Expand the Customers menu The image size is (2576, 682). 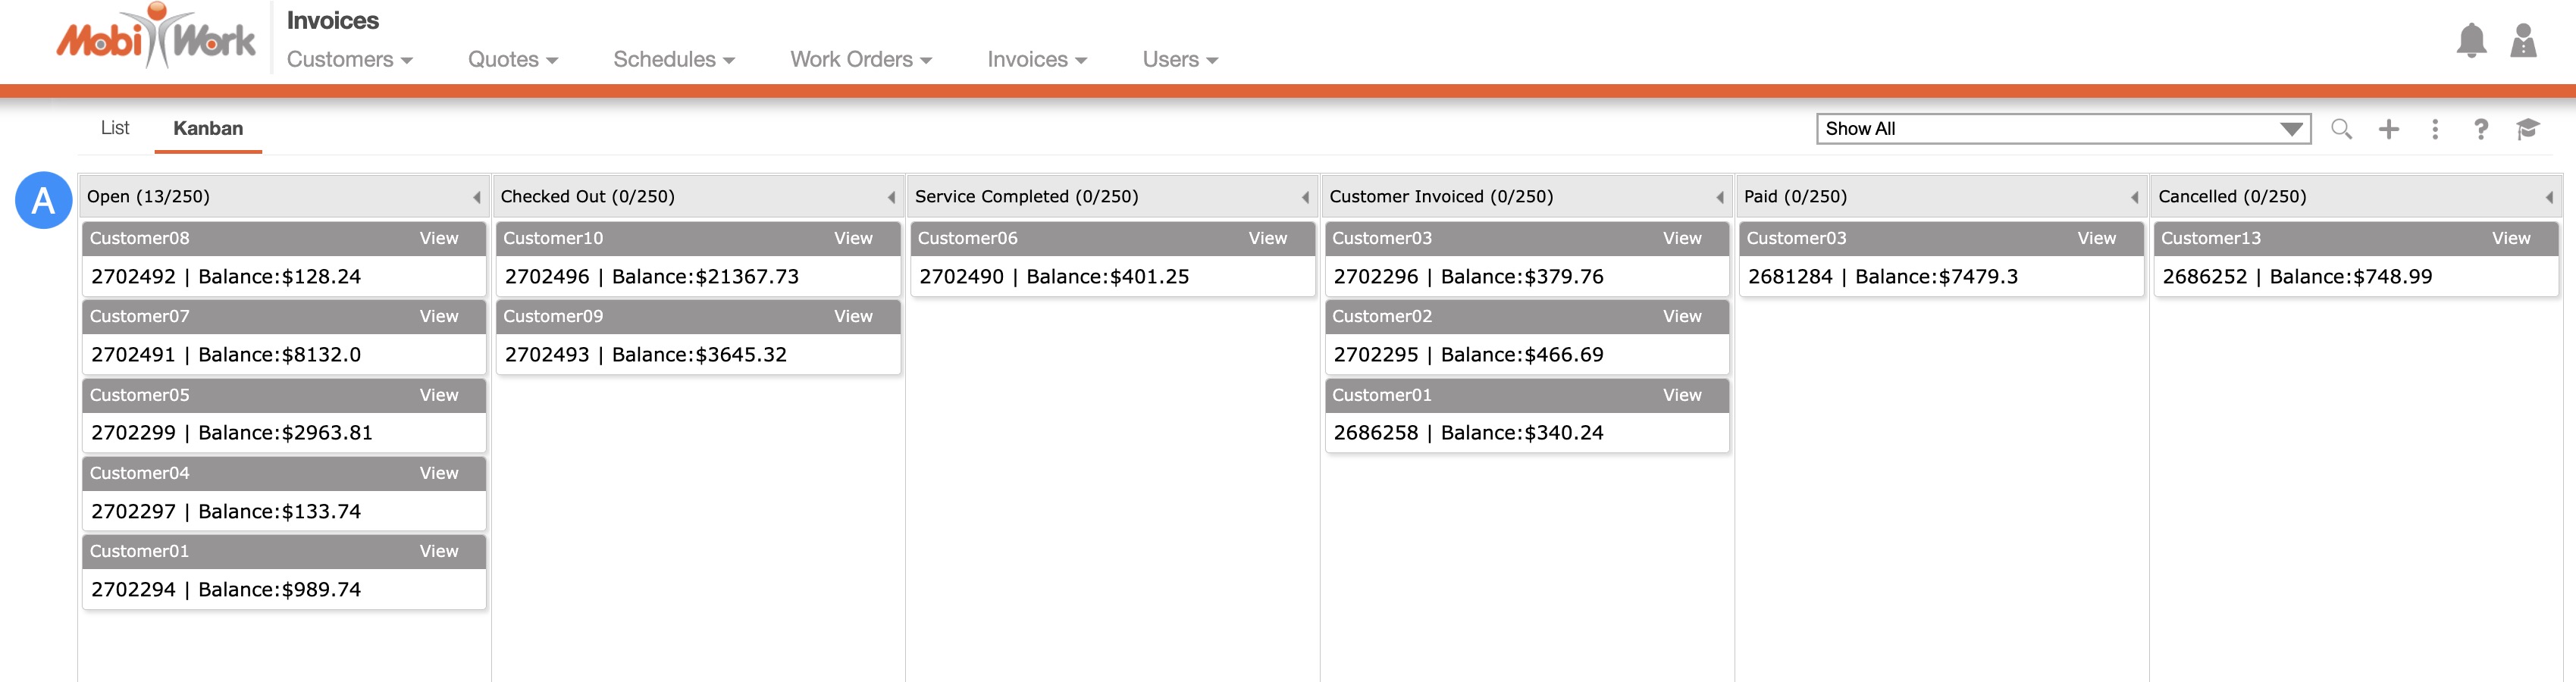(349, 60)
